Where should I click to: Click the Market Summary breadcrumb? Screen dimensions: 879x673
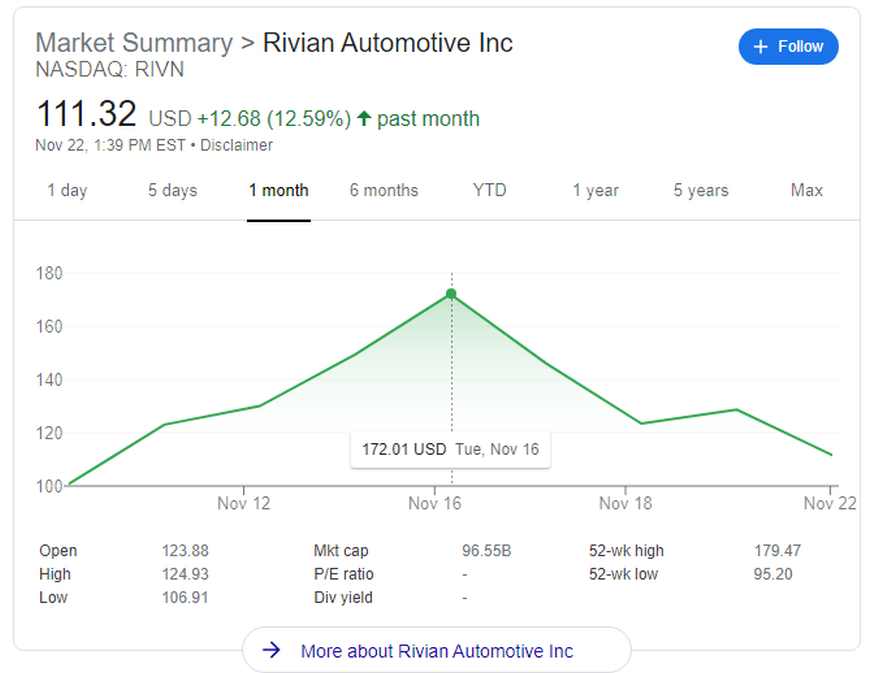tap(133, 43)
